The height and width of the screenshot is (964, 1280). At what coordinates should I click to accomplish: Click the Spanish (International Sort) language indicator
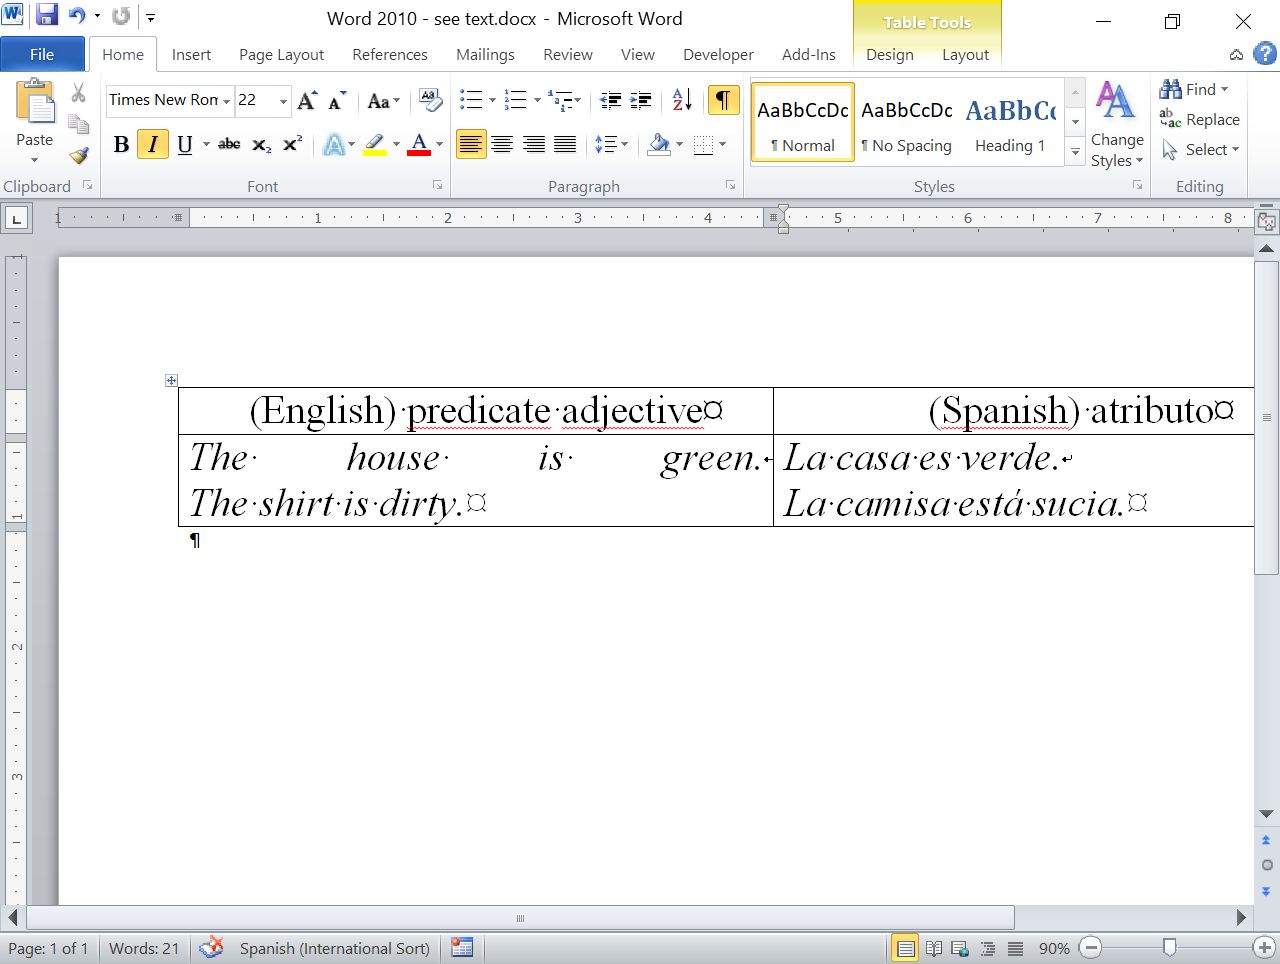click(x=334, y=948)
